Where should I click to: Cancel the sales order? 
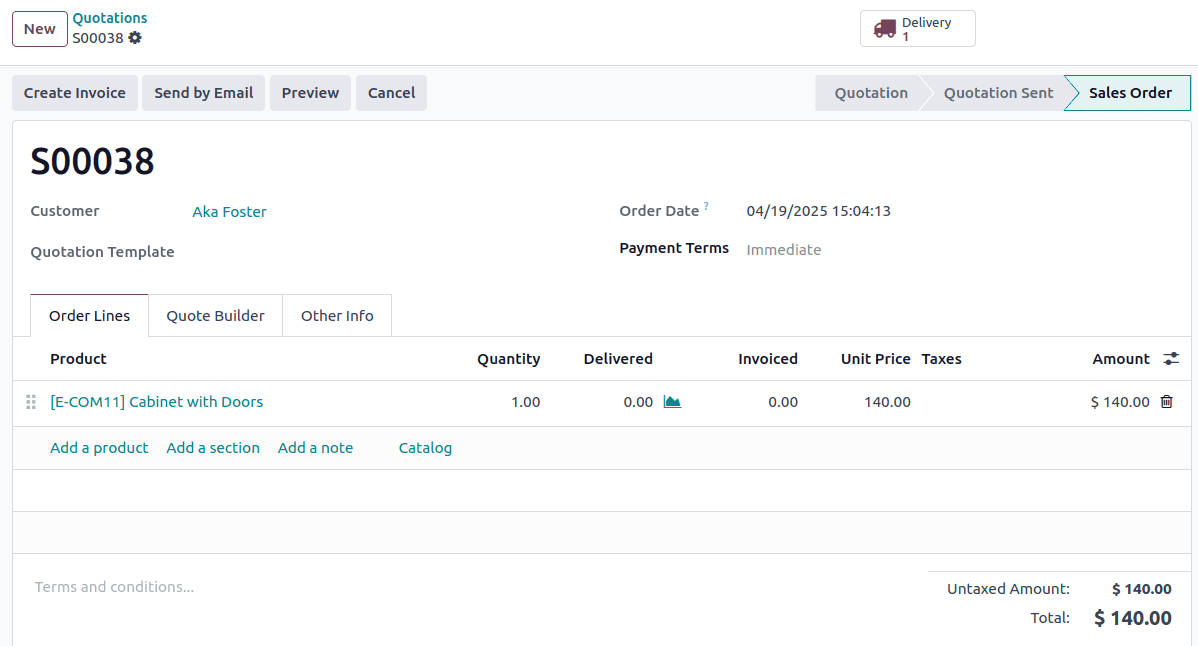point(391,93)
